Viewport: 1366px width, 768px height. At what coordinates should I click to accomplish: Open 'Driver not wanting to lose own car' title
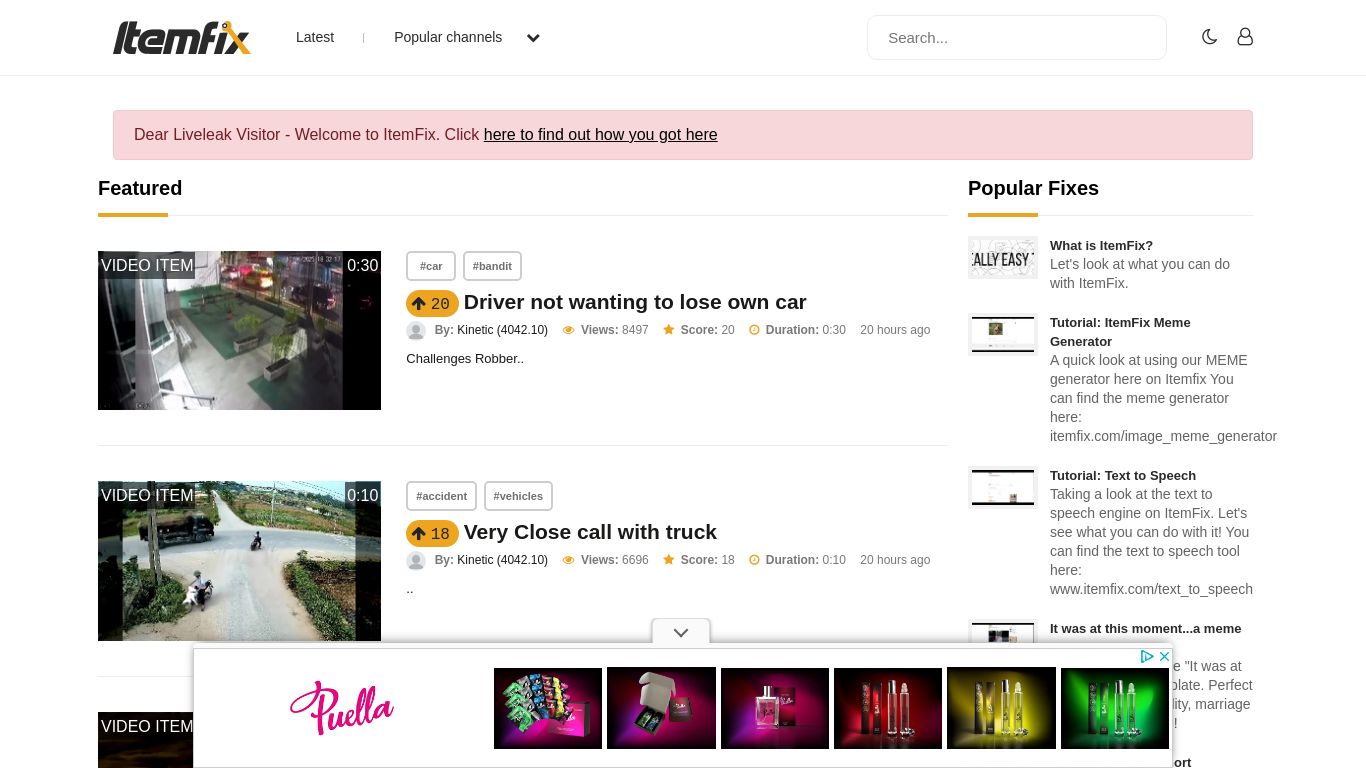coord(635,302)
